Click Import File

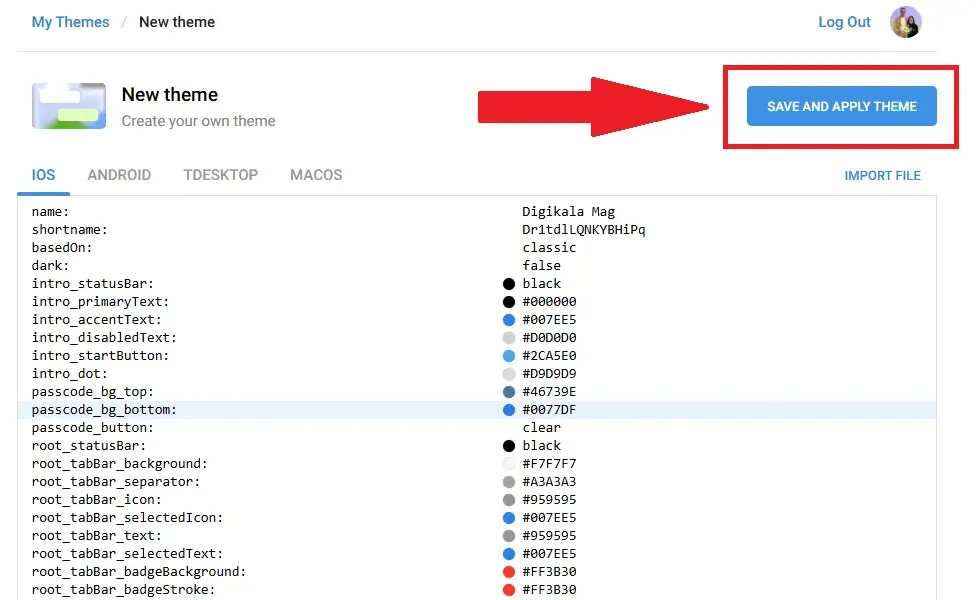pyautogui.click(x=882, y=176)
